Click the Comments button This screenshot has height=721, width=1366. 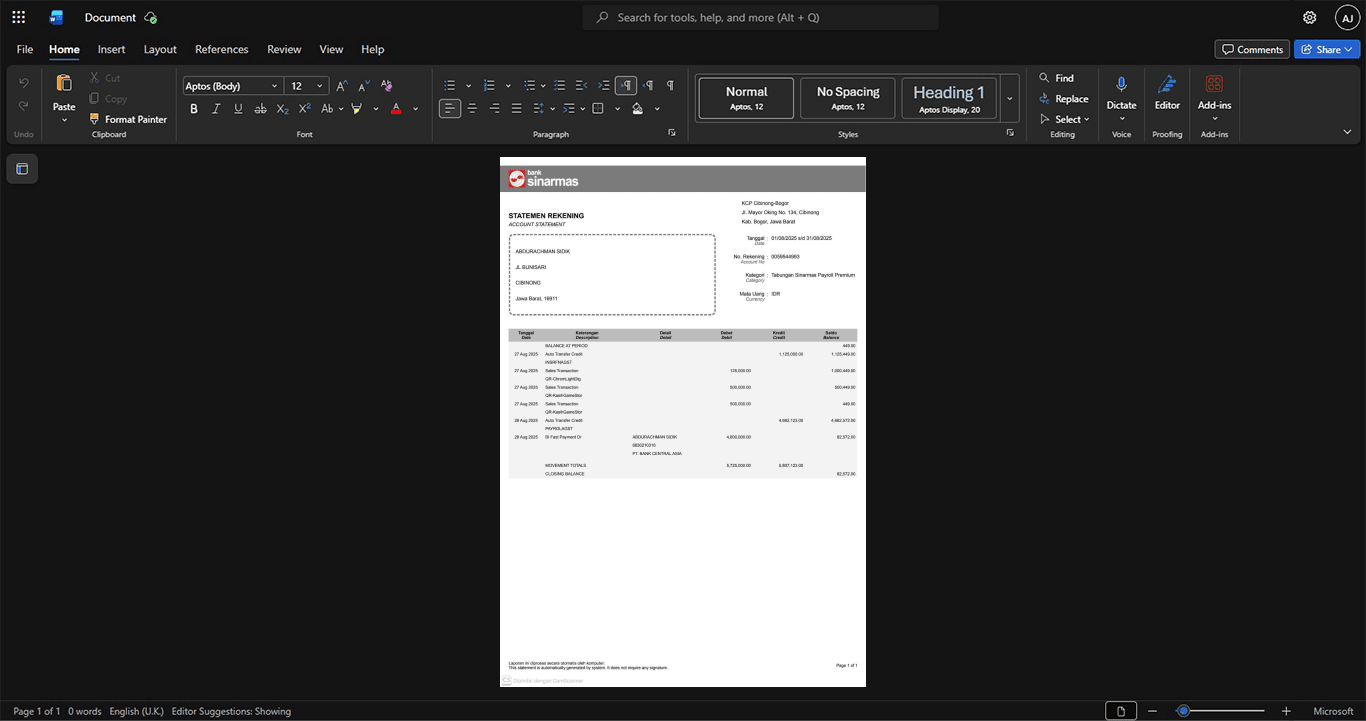click(x=1252, y=49)
